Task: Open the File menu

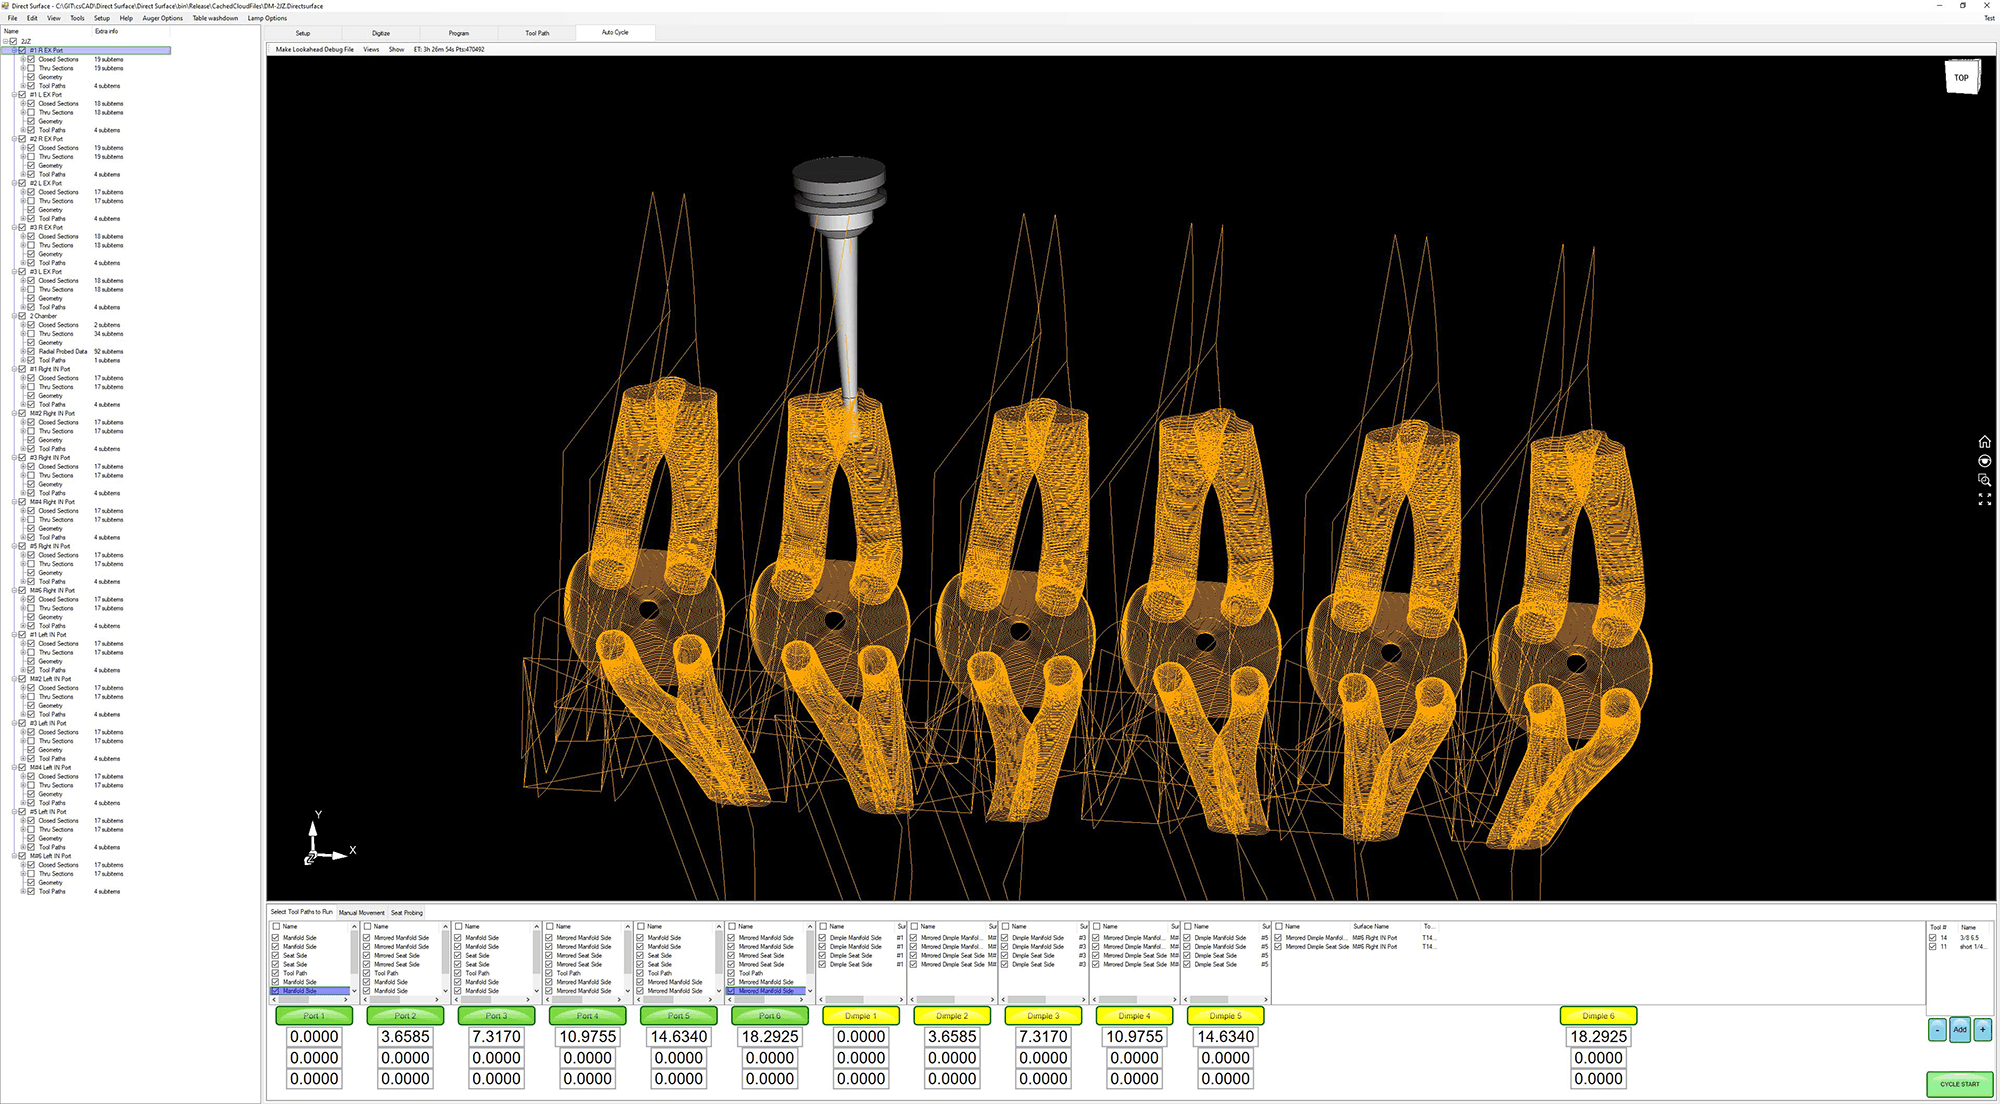Action: point(12,18)
